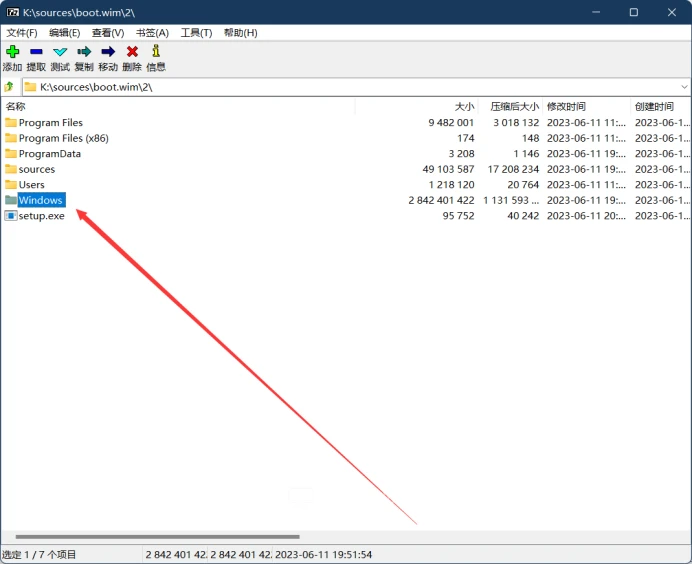Click the Move (移动) blue arrow icon

[x=108, y=52]
